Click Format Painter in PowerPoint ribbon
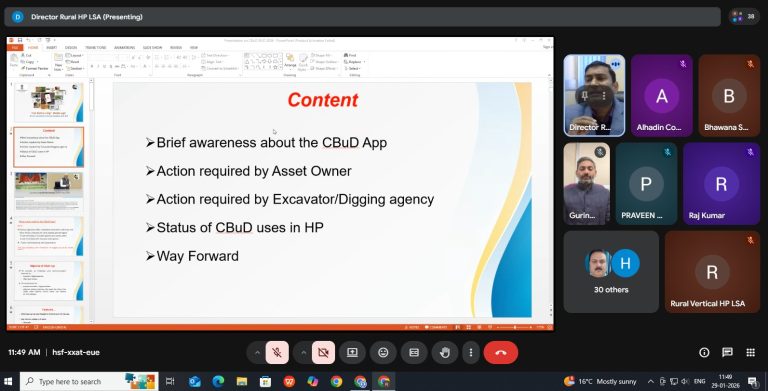This screenshot has width=768, height=391. pos(35,68)
